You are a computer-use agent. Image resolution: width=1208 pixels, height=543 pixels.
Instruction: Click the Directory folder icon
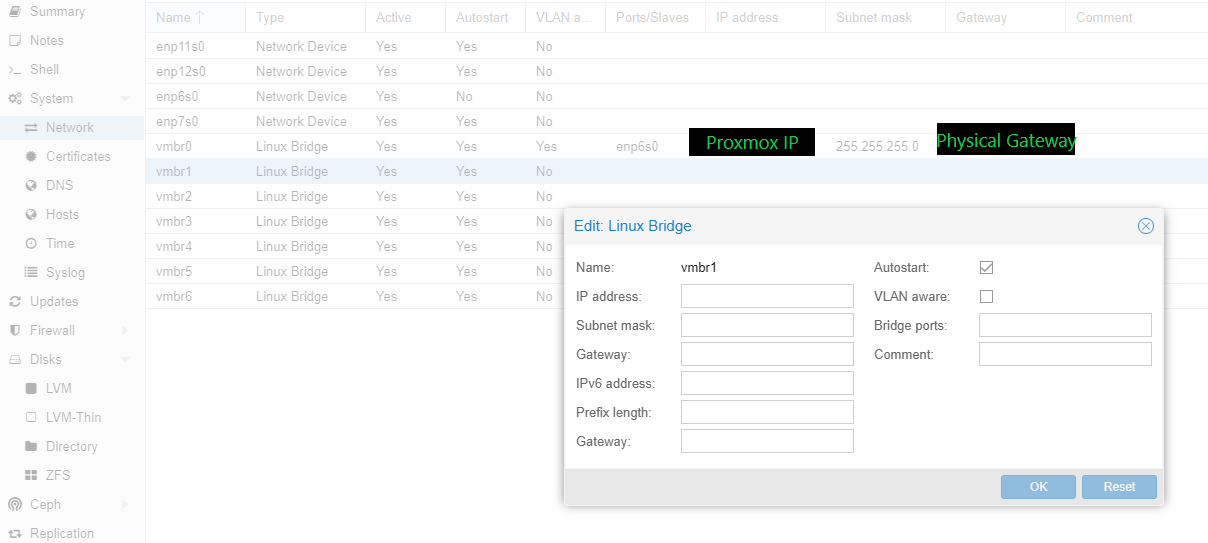[31, 447]
